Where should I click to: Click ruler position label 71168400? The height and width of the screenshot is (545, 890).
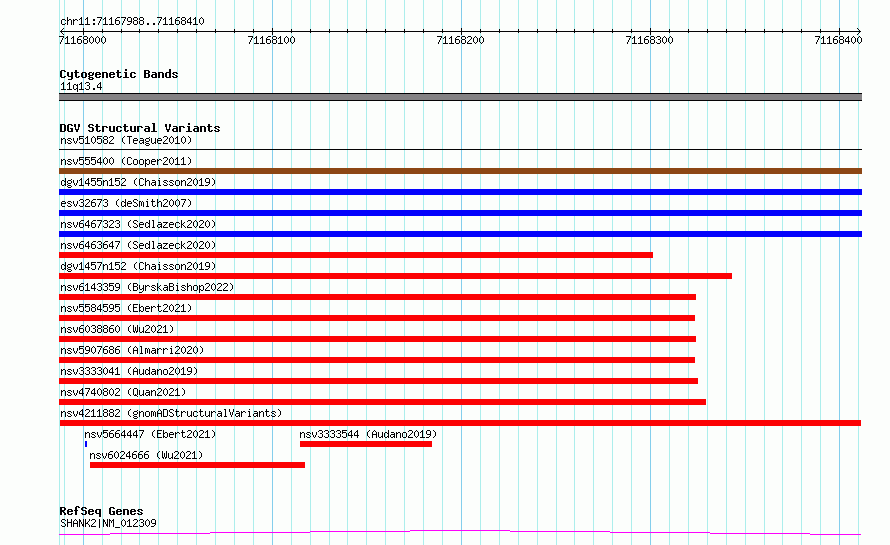pos(838,40)
